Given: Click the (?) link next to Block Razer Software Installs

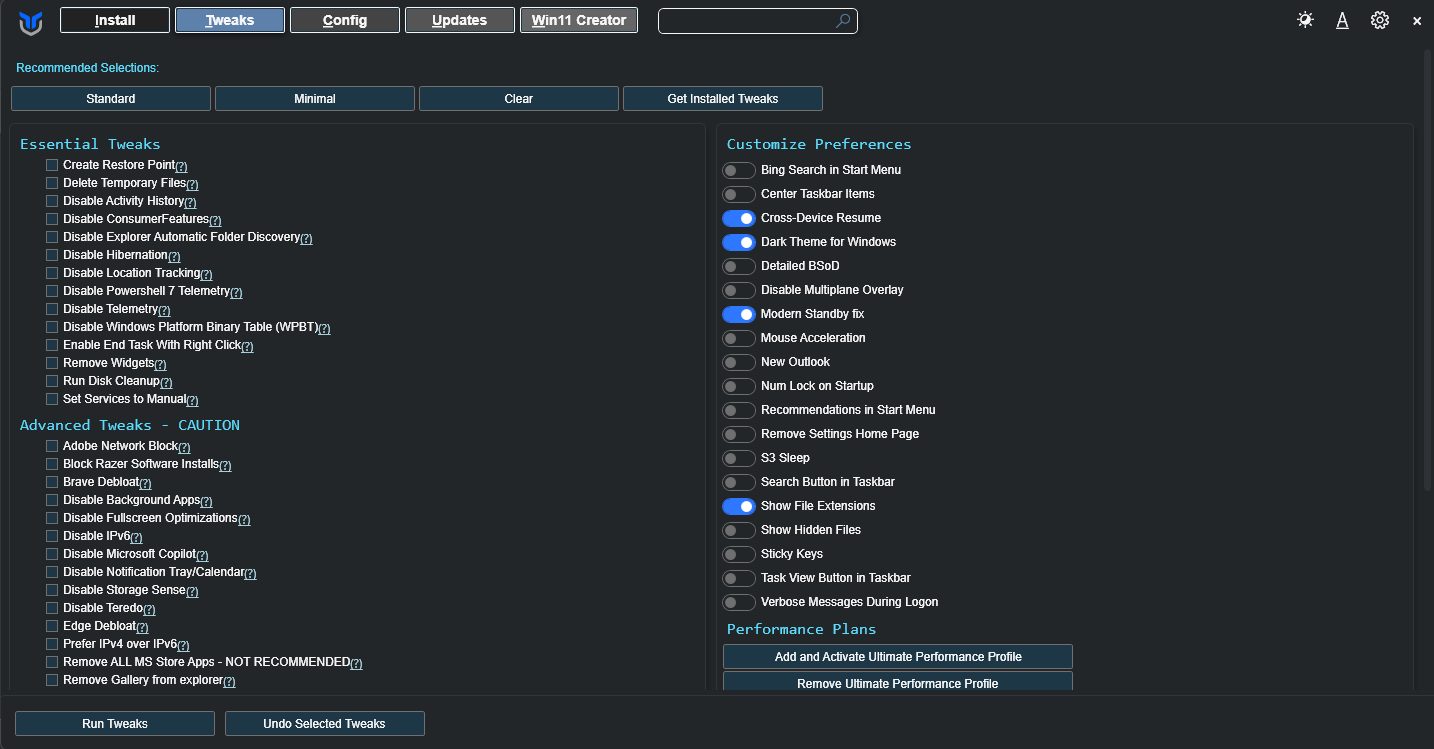Looking at the screenshot, I should pos(226,465).
